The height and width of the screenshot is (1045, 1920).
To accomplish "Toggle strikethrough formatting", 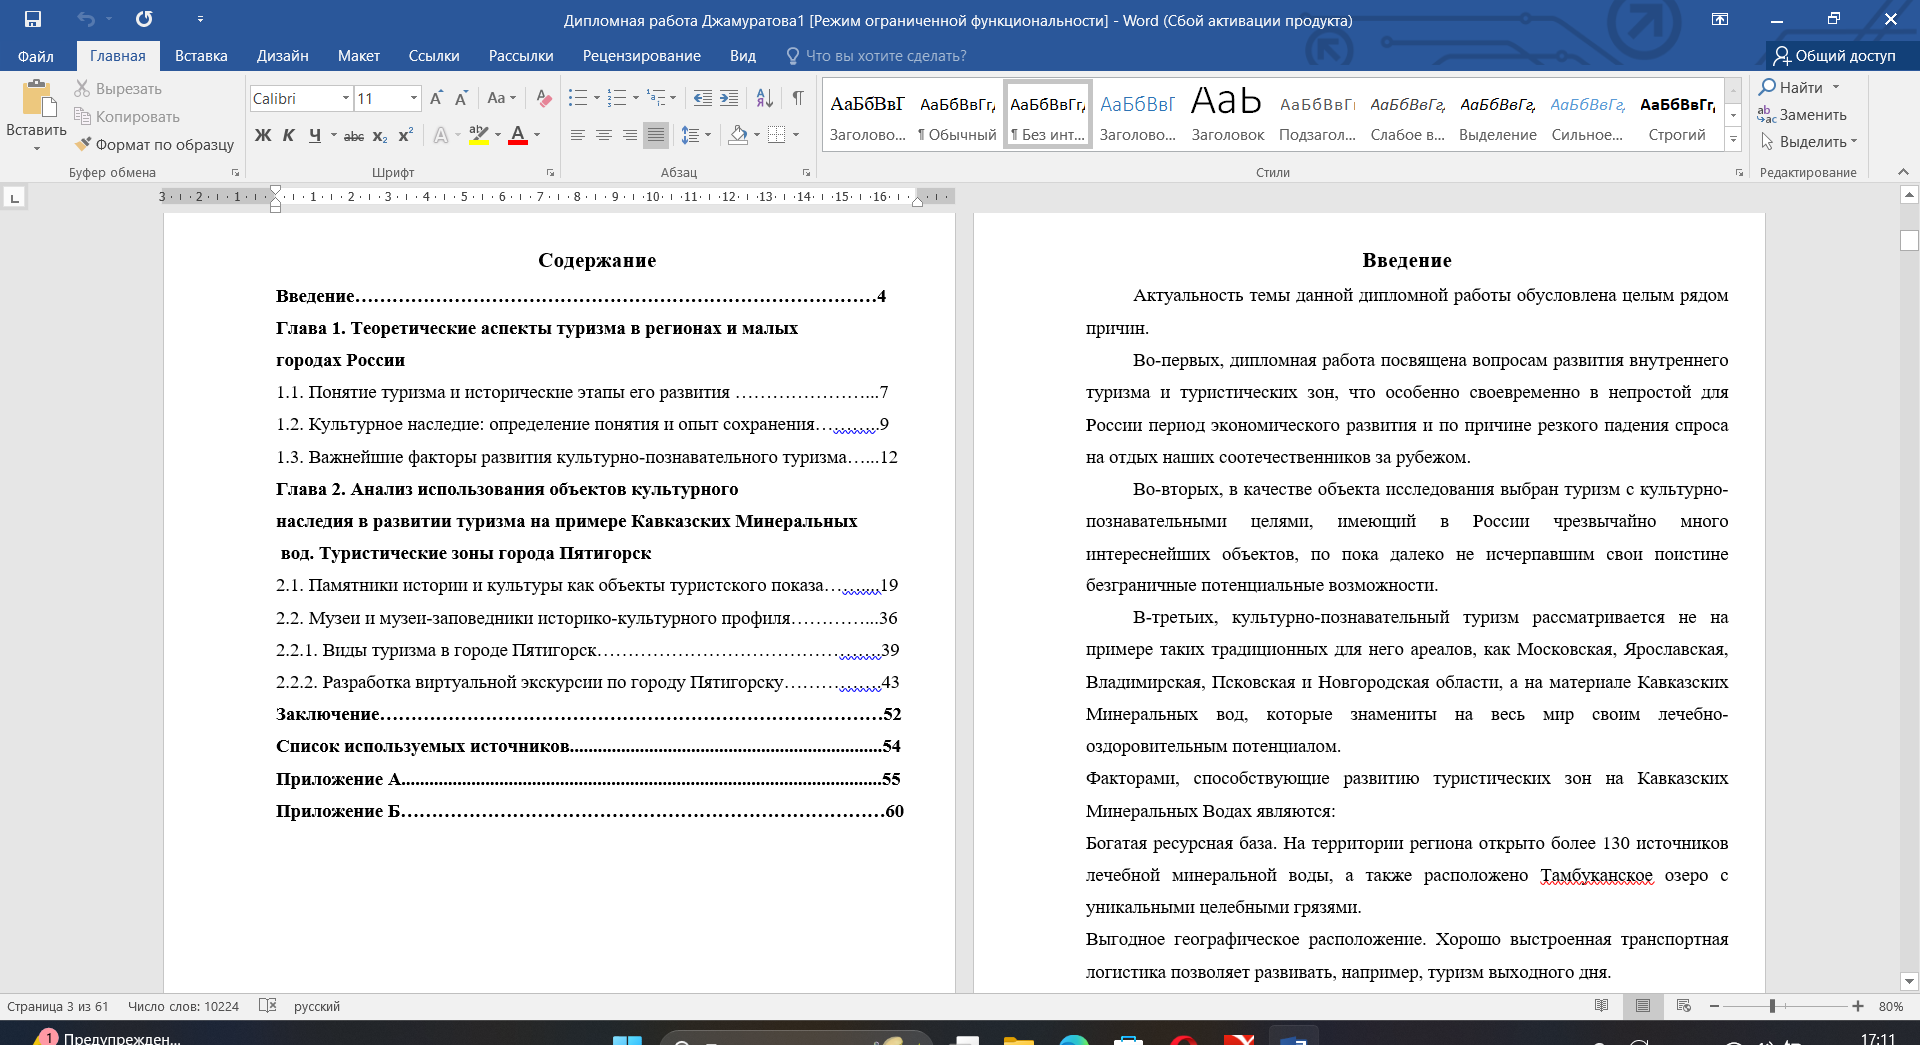I will [x=353, y=136].
